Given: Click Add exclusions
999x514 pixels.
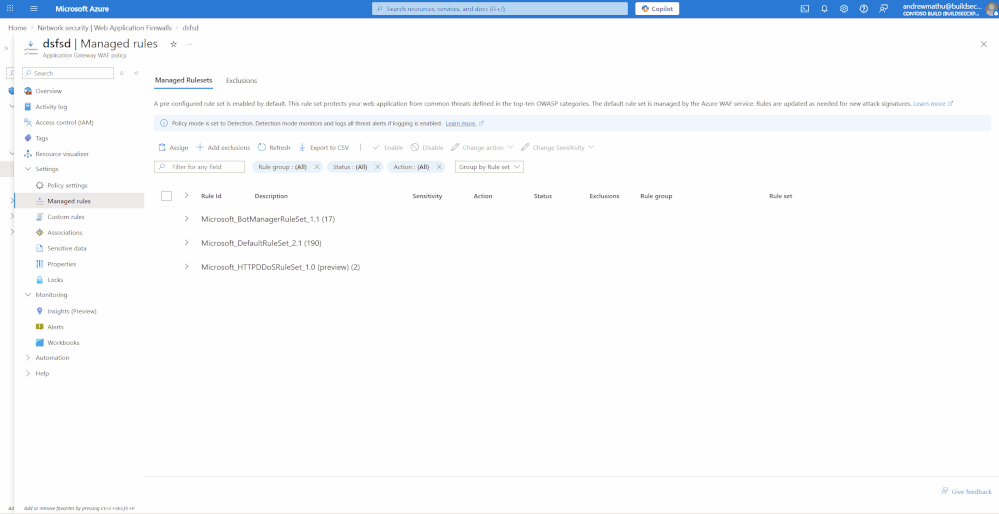Looking at the screenshot, I should click(223, 148).
